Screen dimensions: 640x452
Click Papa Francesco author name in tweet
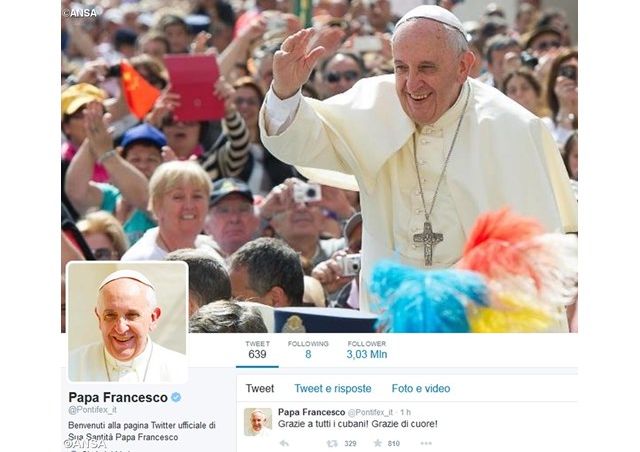tap(311, 412)
